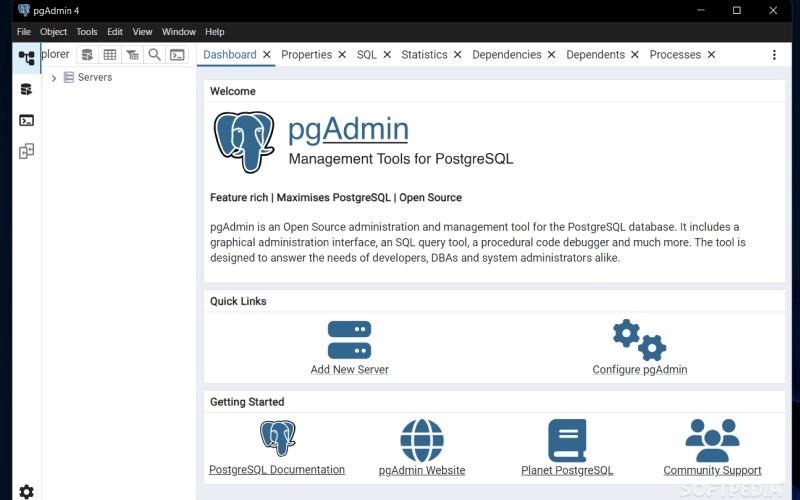The image size is (800, 500).
Task: Click the pgAdmin Website globe icon
Action: click(x=422, y=440)
